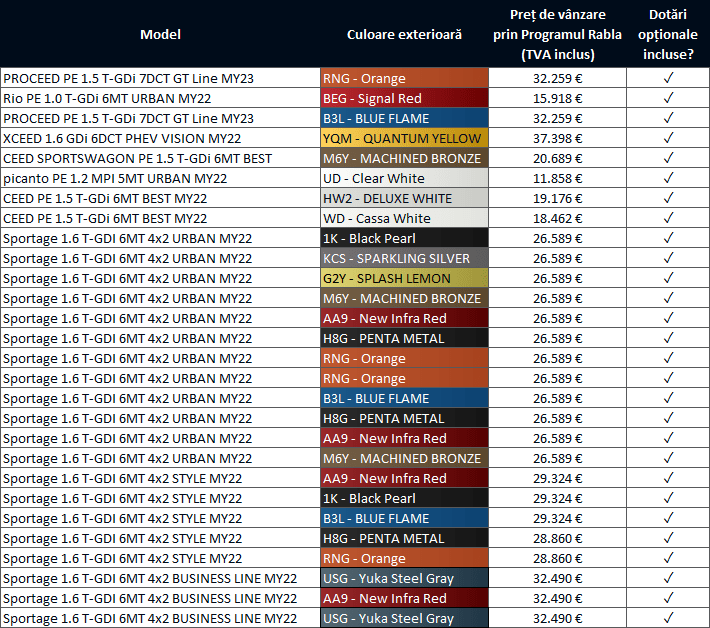Click the G2Y - SPLASH LEMON color cell
Viewport: 710px width, 628px height.
(x=404, y=278)
